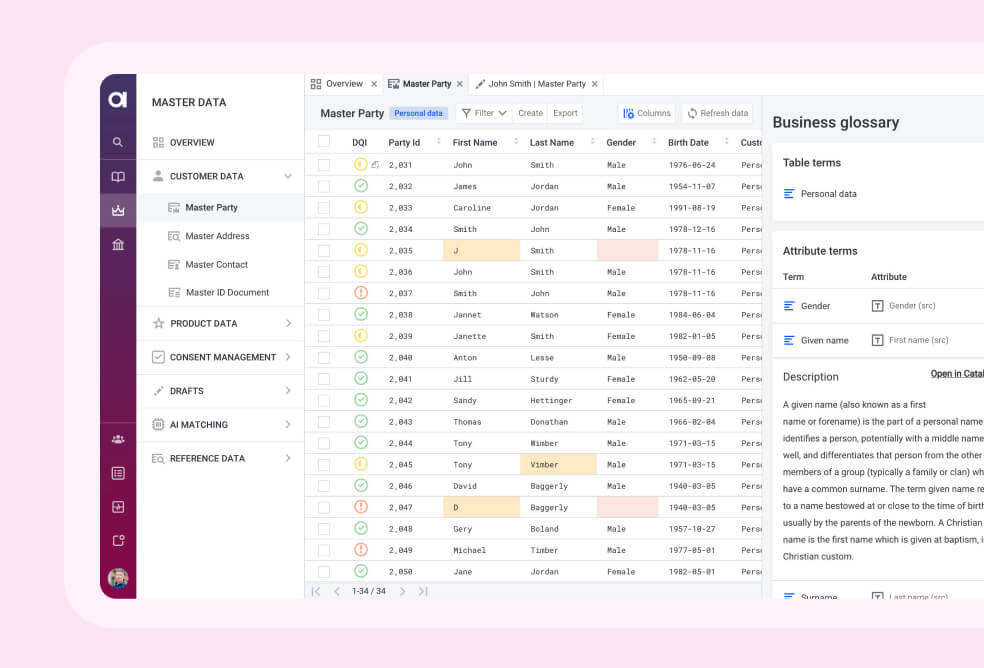This screenshot has height=668, width=984.
Task: Toggle the select-all header checkbox
Action: tap(324, 141)
